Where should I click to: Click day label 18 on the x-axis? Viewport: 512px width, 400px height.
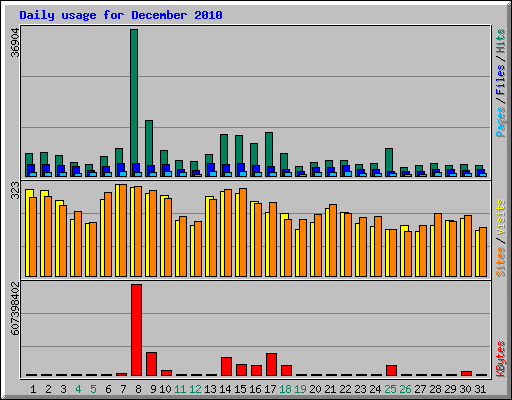285,389
